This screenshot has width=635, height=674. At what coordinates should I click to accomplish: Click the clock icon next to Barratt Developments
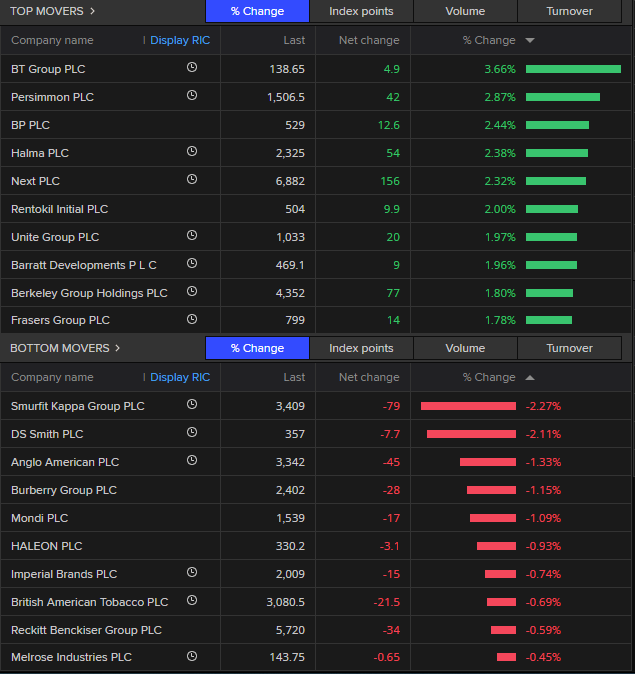(192, 263)
